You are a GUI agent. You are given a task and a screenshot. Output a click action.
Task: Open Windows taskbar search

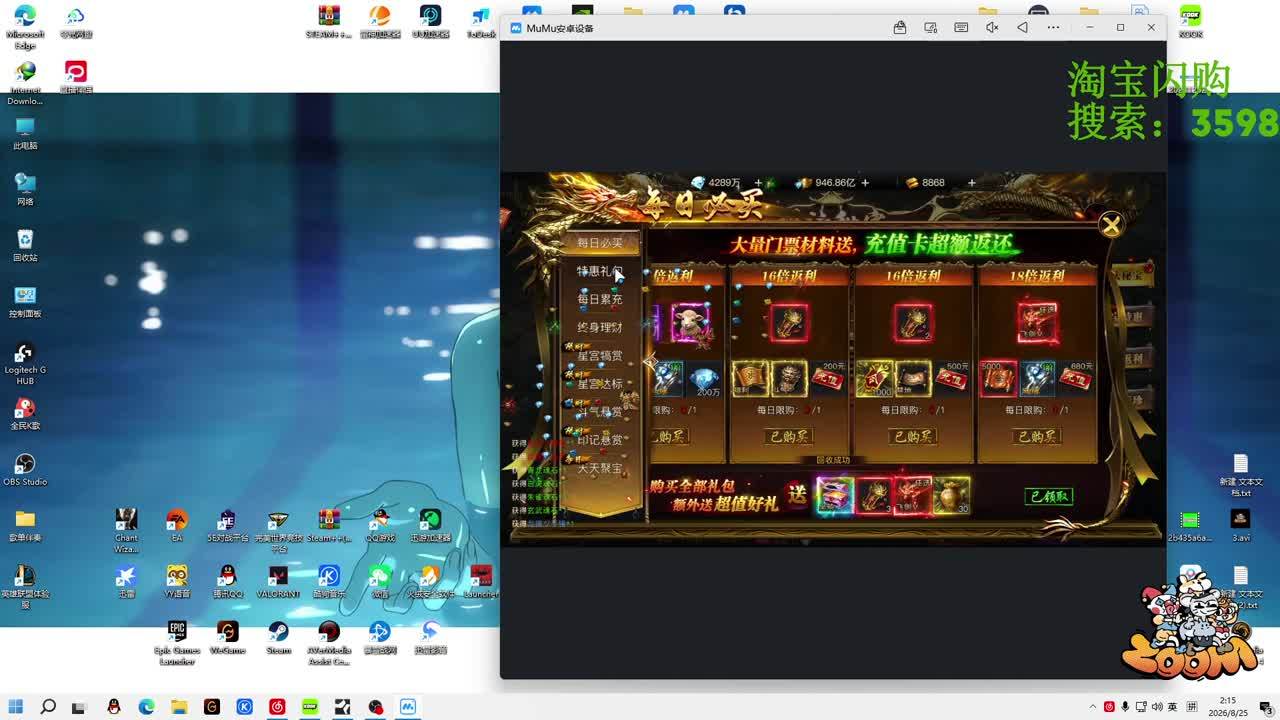[x=48, y=707]
